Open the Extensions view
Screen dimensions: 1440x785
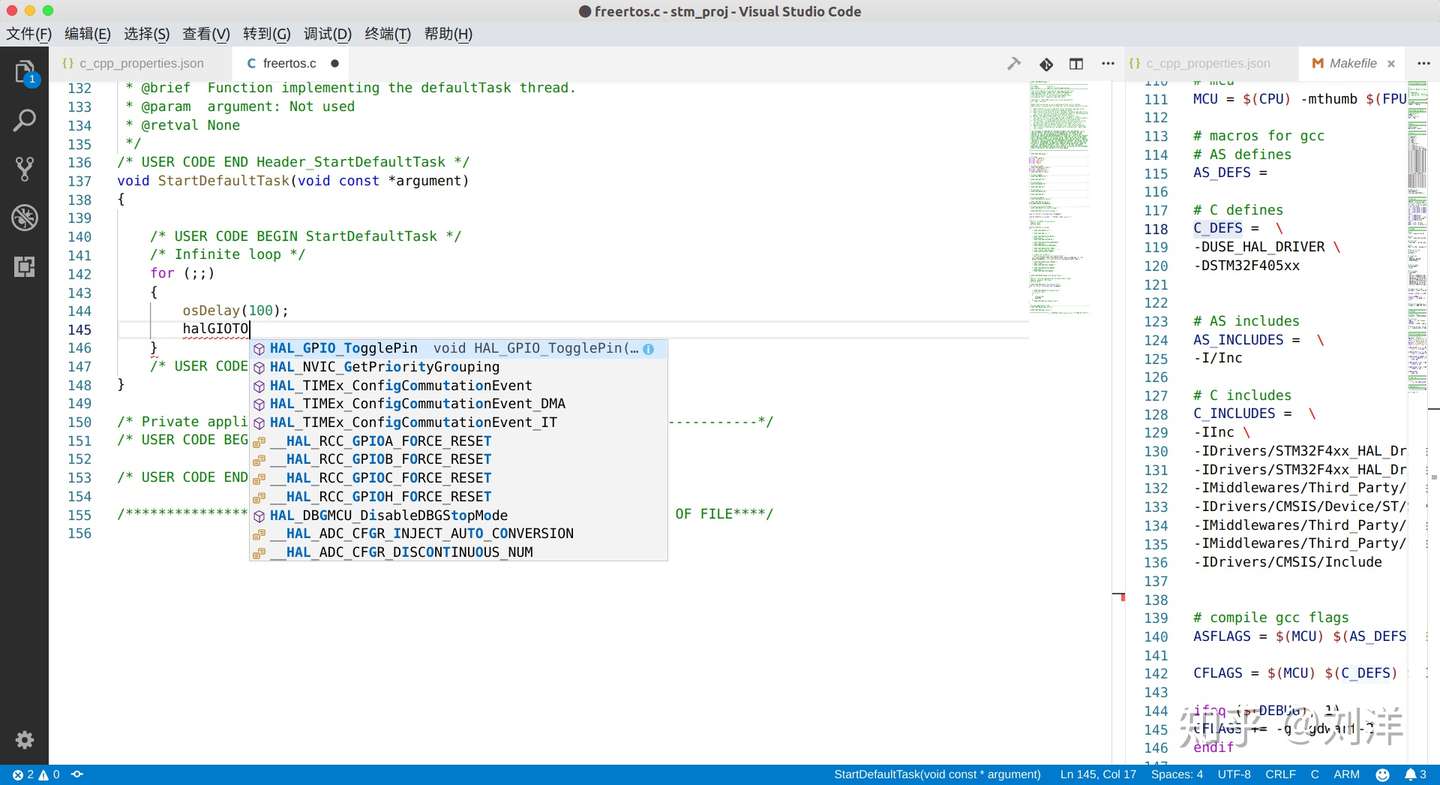coord(24,266)
